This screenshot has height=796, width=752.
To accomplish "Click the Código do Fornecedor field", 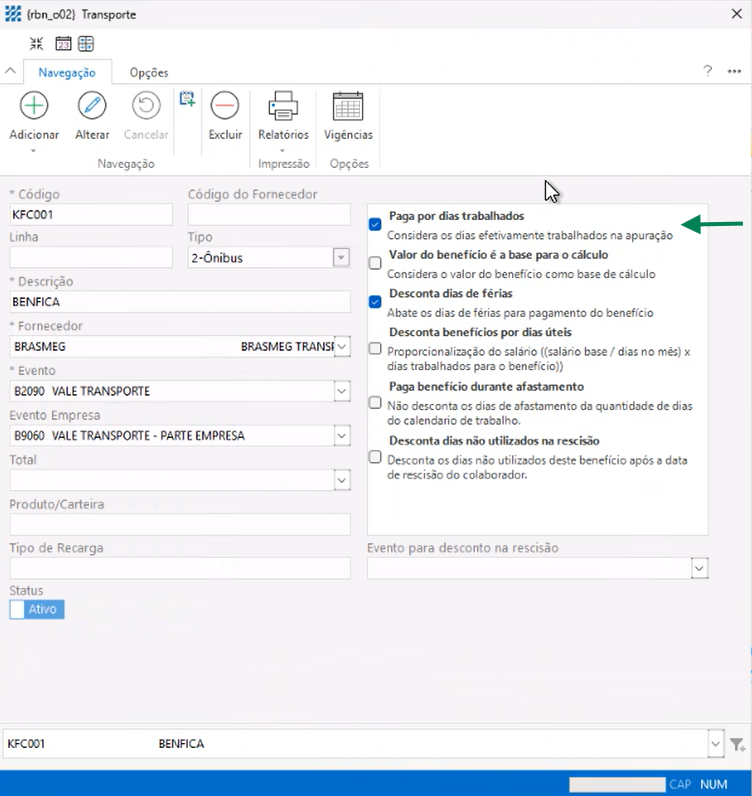I will pyautogui.click(x=269, y=215).
